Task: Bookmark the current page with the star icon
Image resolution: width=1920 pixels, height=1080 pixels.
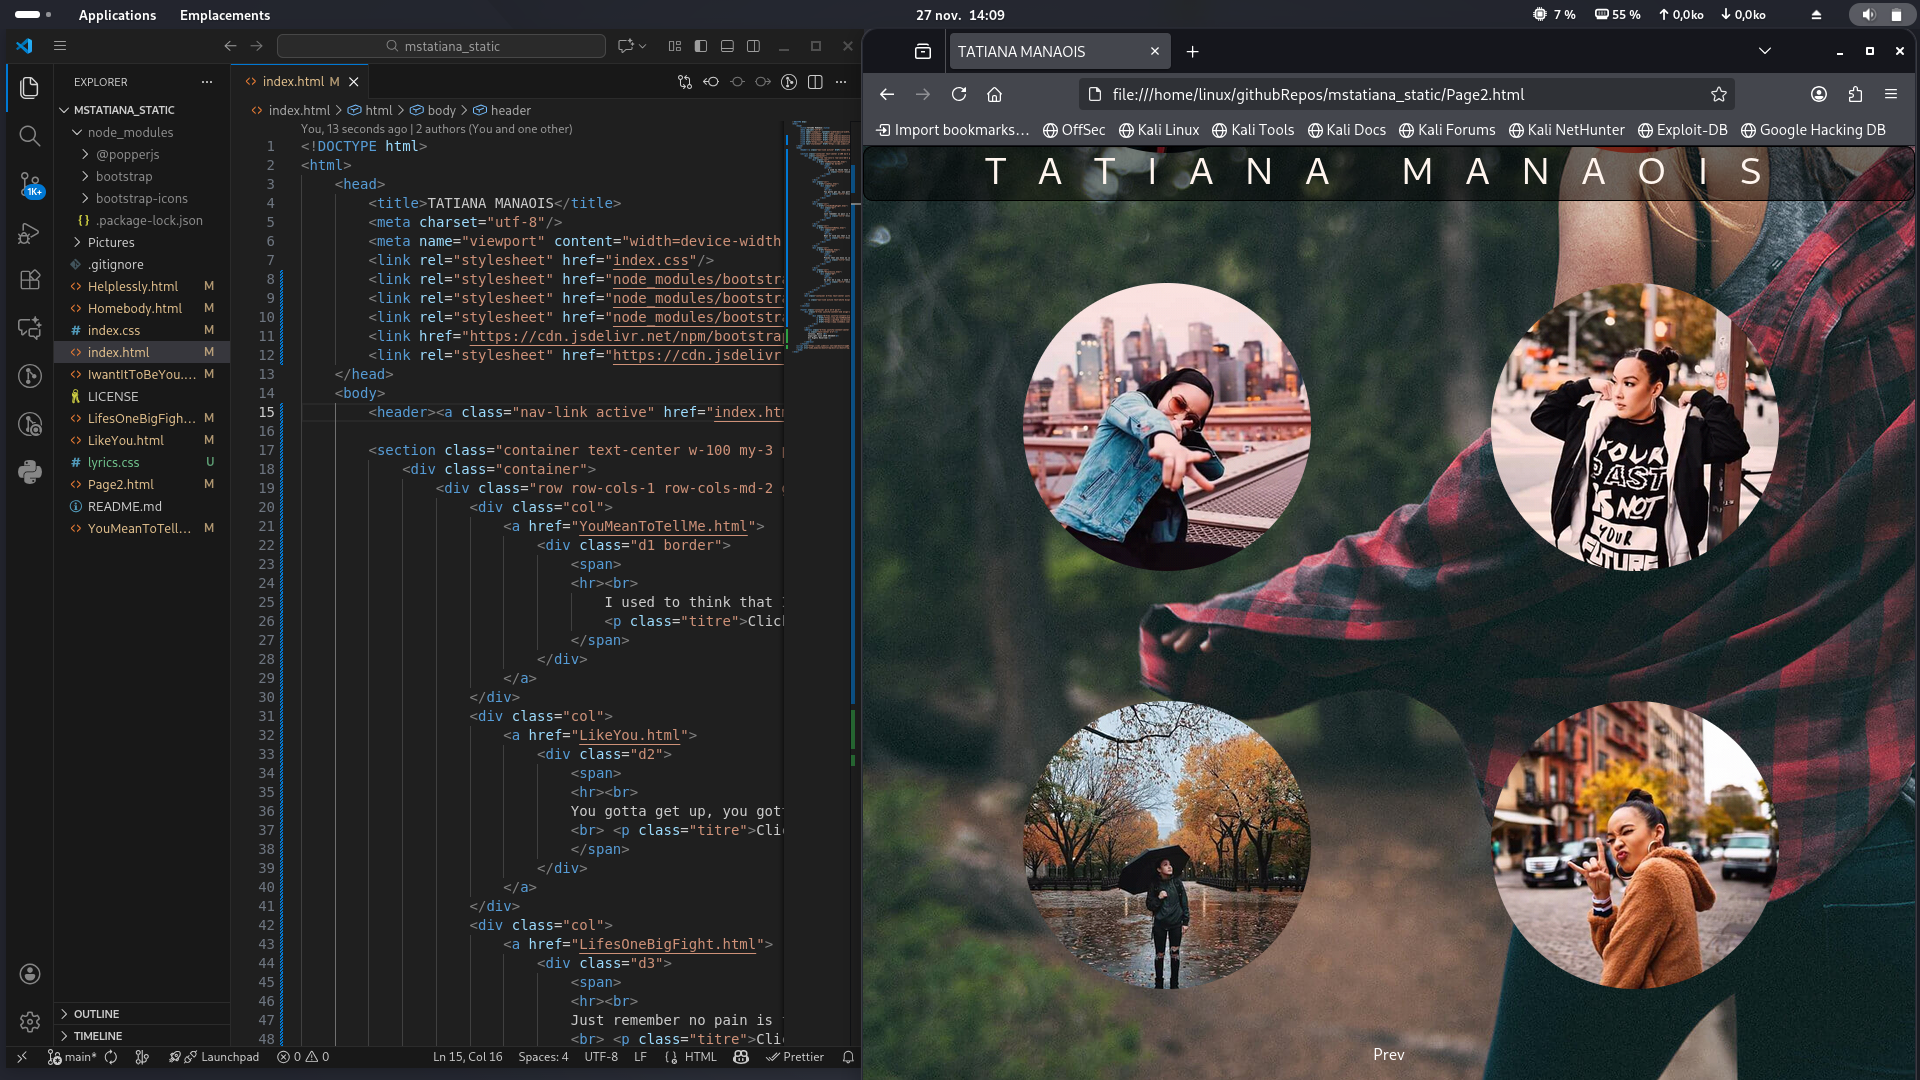Action: pyautogui.click(x=1719, y=94)
